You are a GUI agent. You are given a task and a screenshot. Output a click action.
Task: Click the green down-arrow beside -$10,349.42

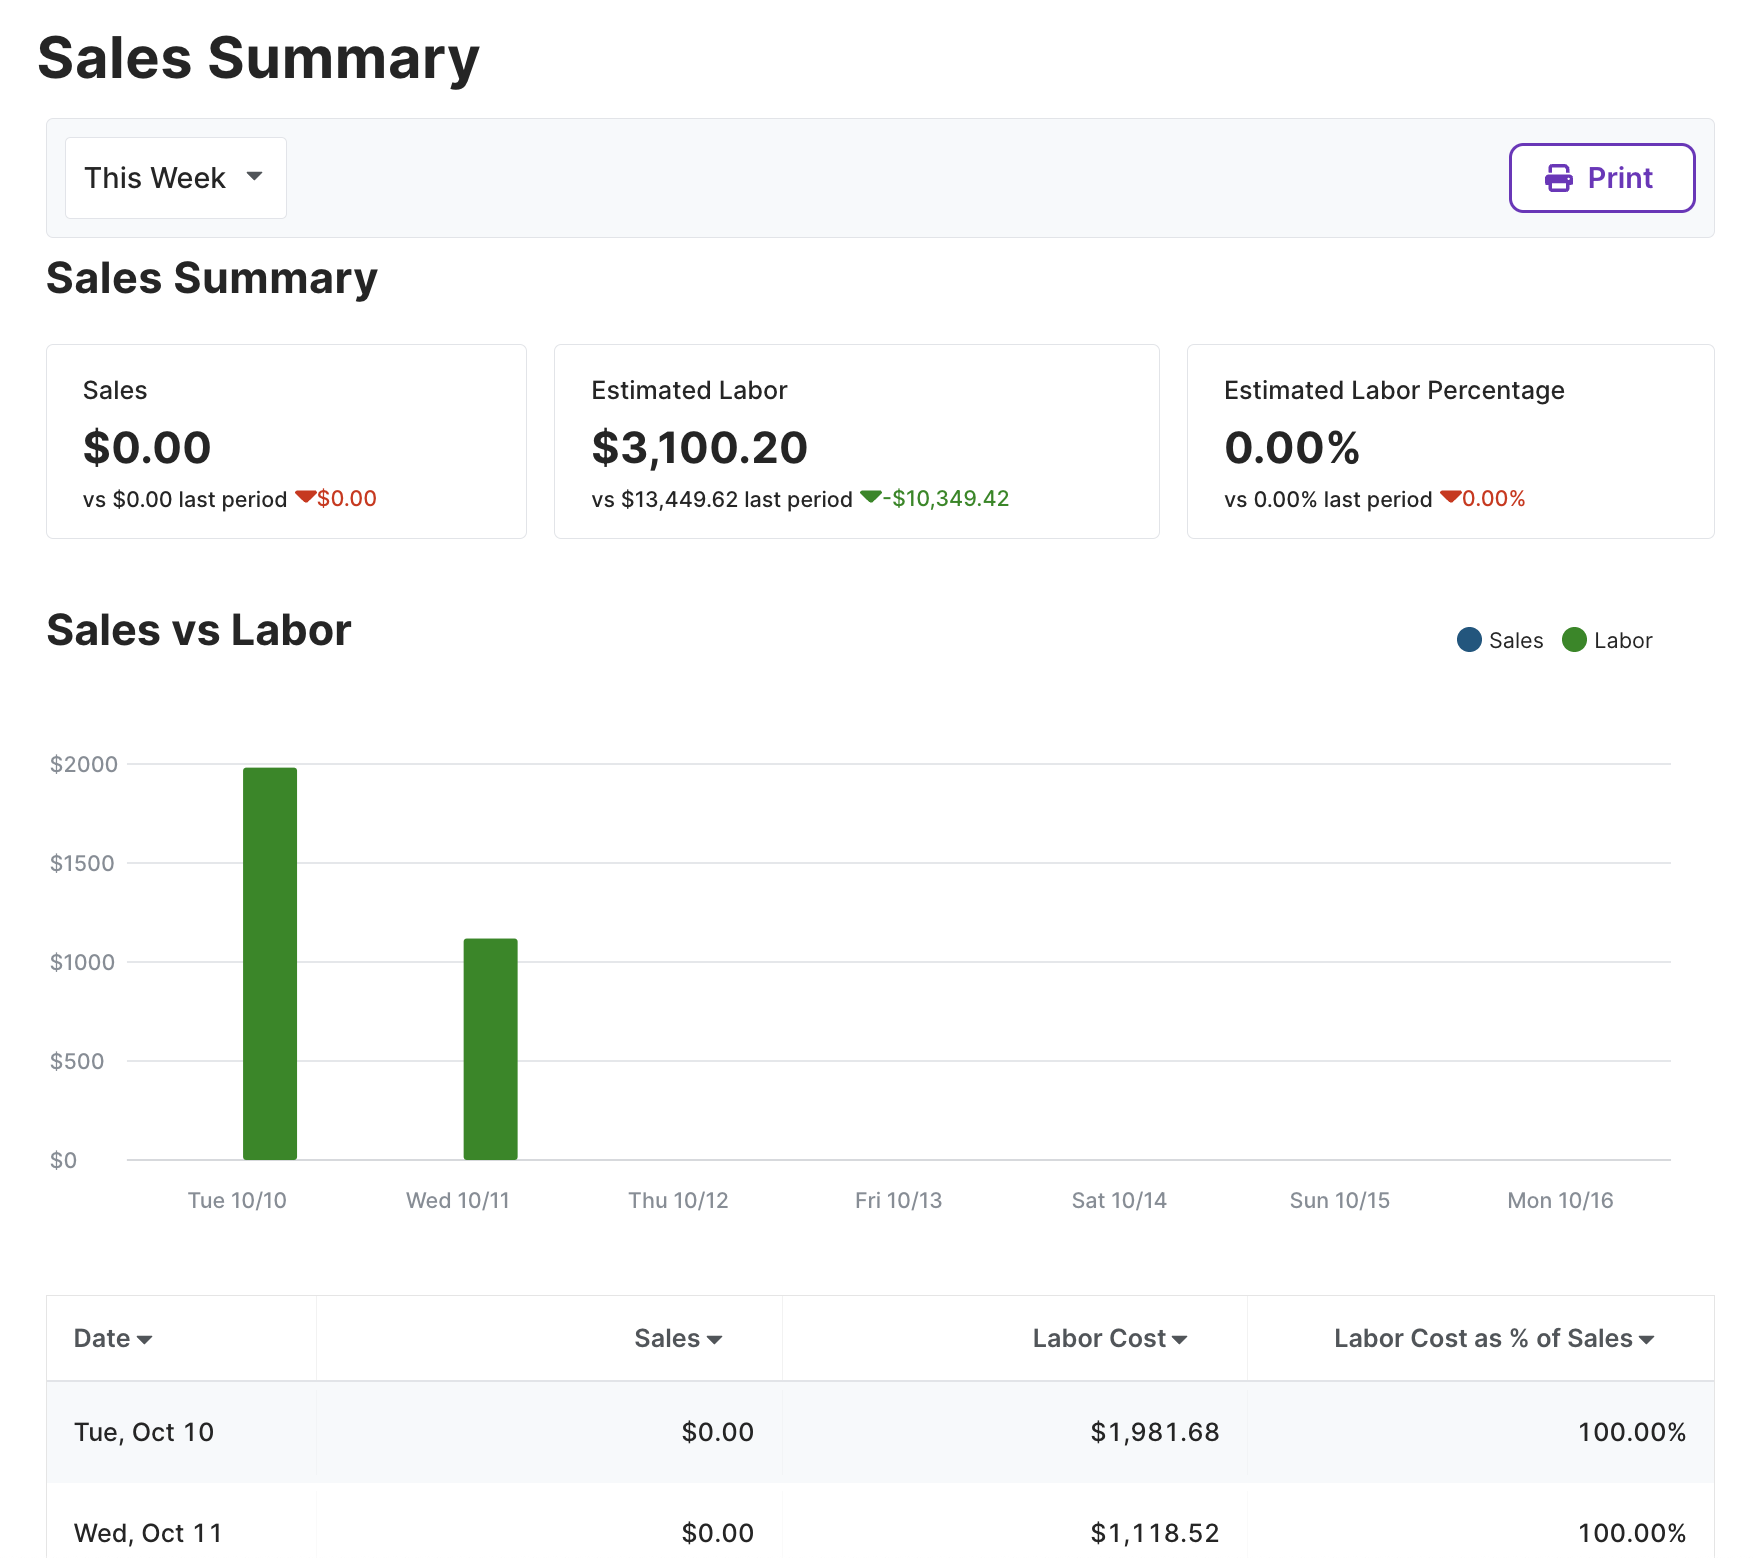(870, 497)
